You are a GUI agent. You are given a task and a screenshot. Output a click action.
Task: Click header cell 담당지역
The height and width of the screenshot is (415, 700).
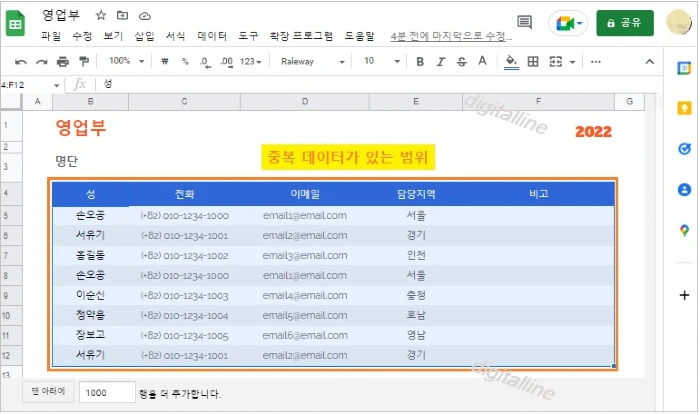[x=416, y=194]
